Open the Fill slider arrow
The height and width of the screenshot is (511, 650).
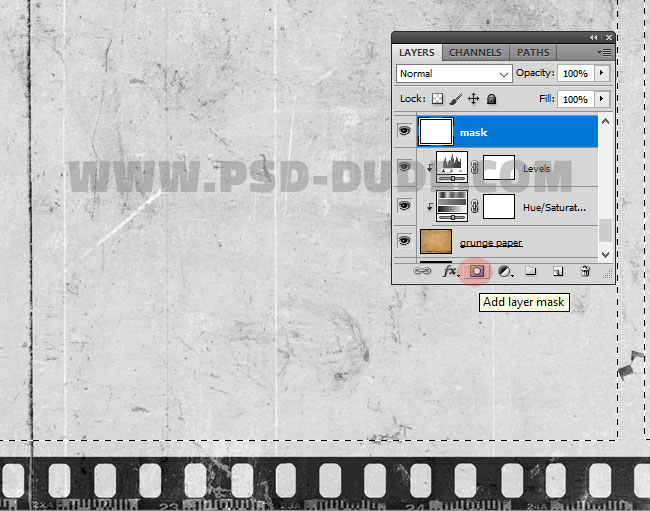click(601, 99)
